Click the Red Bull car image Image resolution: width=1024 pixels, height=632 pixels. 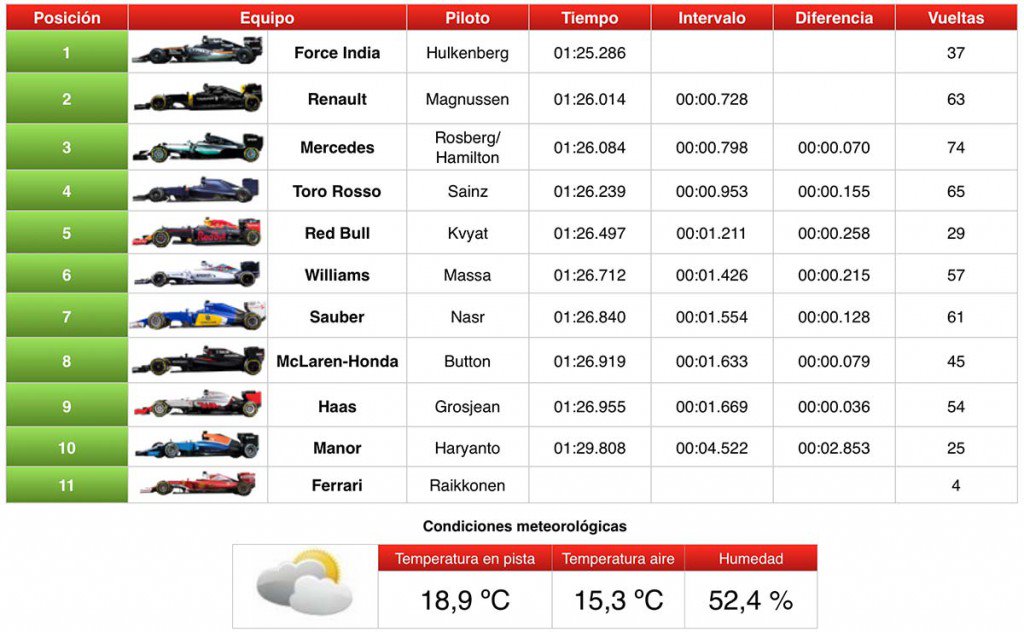point(197,232)
